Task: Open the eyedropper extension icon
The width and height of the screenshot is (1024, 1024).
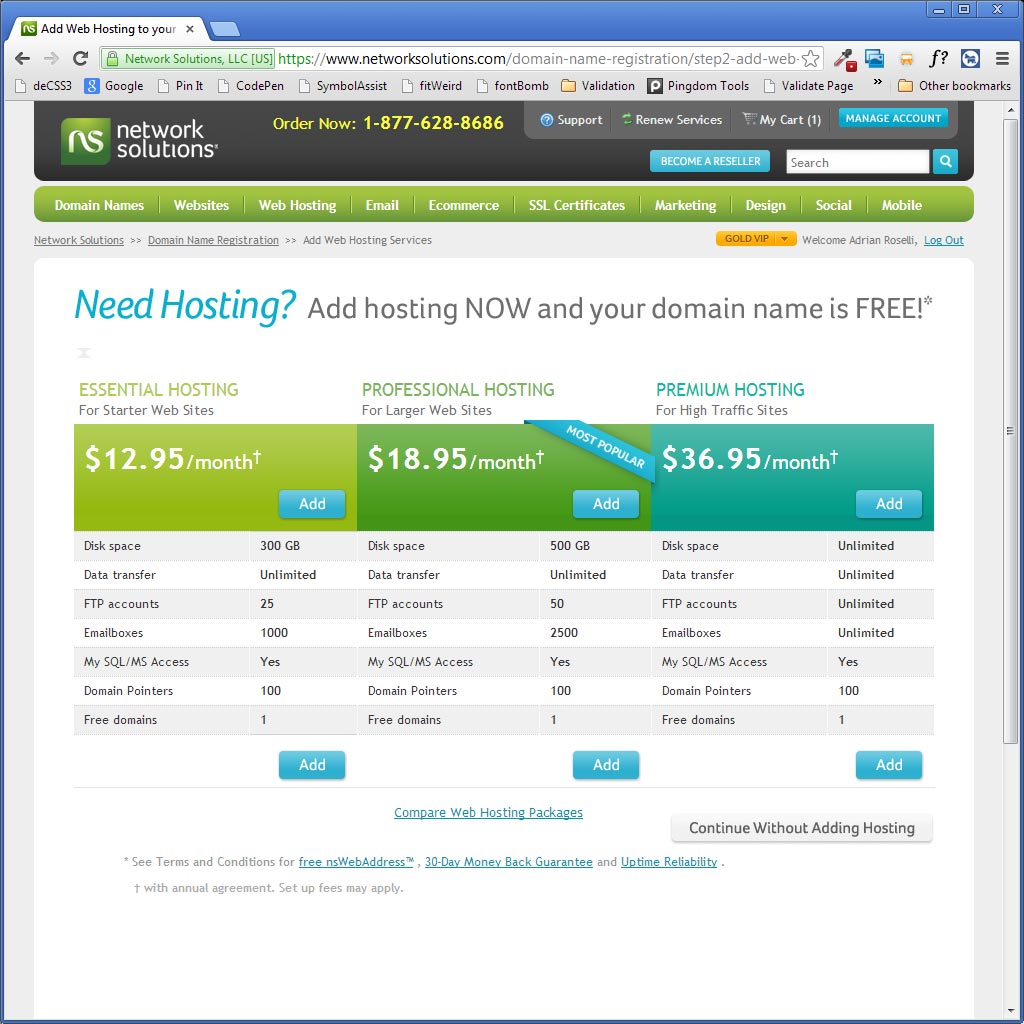Action: click(x=845, y=59)
